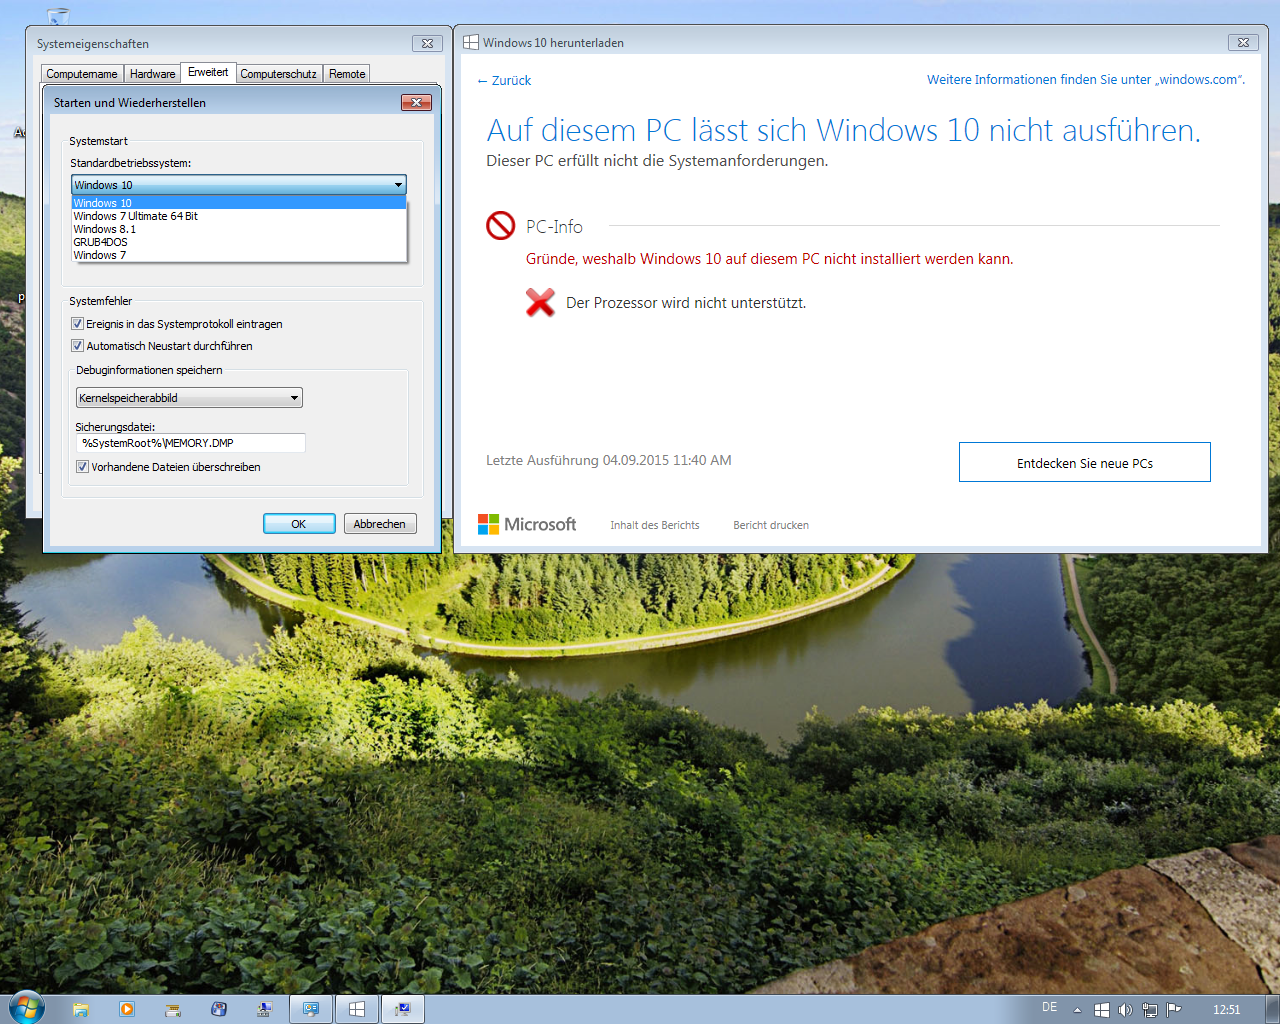Image resolution: width=1280 pixels, height=1024 pixels.
Task: Click the DE language indicator
Action: pyautogui.click(x=1049, y=1007)
